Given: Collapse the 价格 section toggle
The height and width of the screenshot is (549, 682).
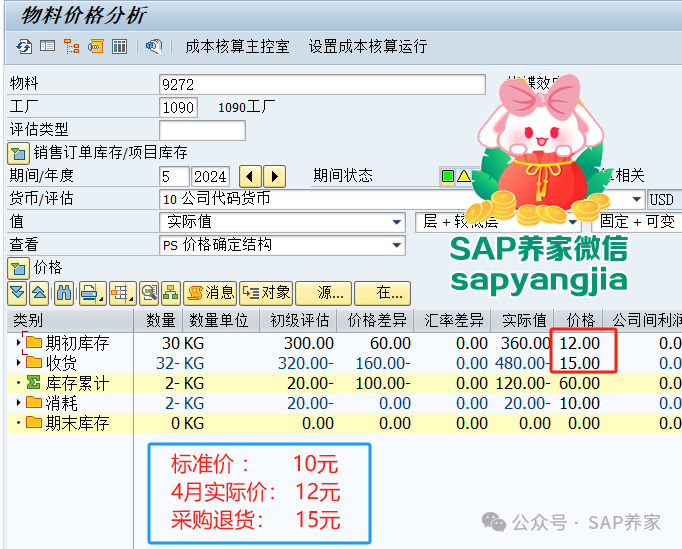Looking at the screenshot, I should click(18, 268).
